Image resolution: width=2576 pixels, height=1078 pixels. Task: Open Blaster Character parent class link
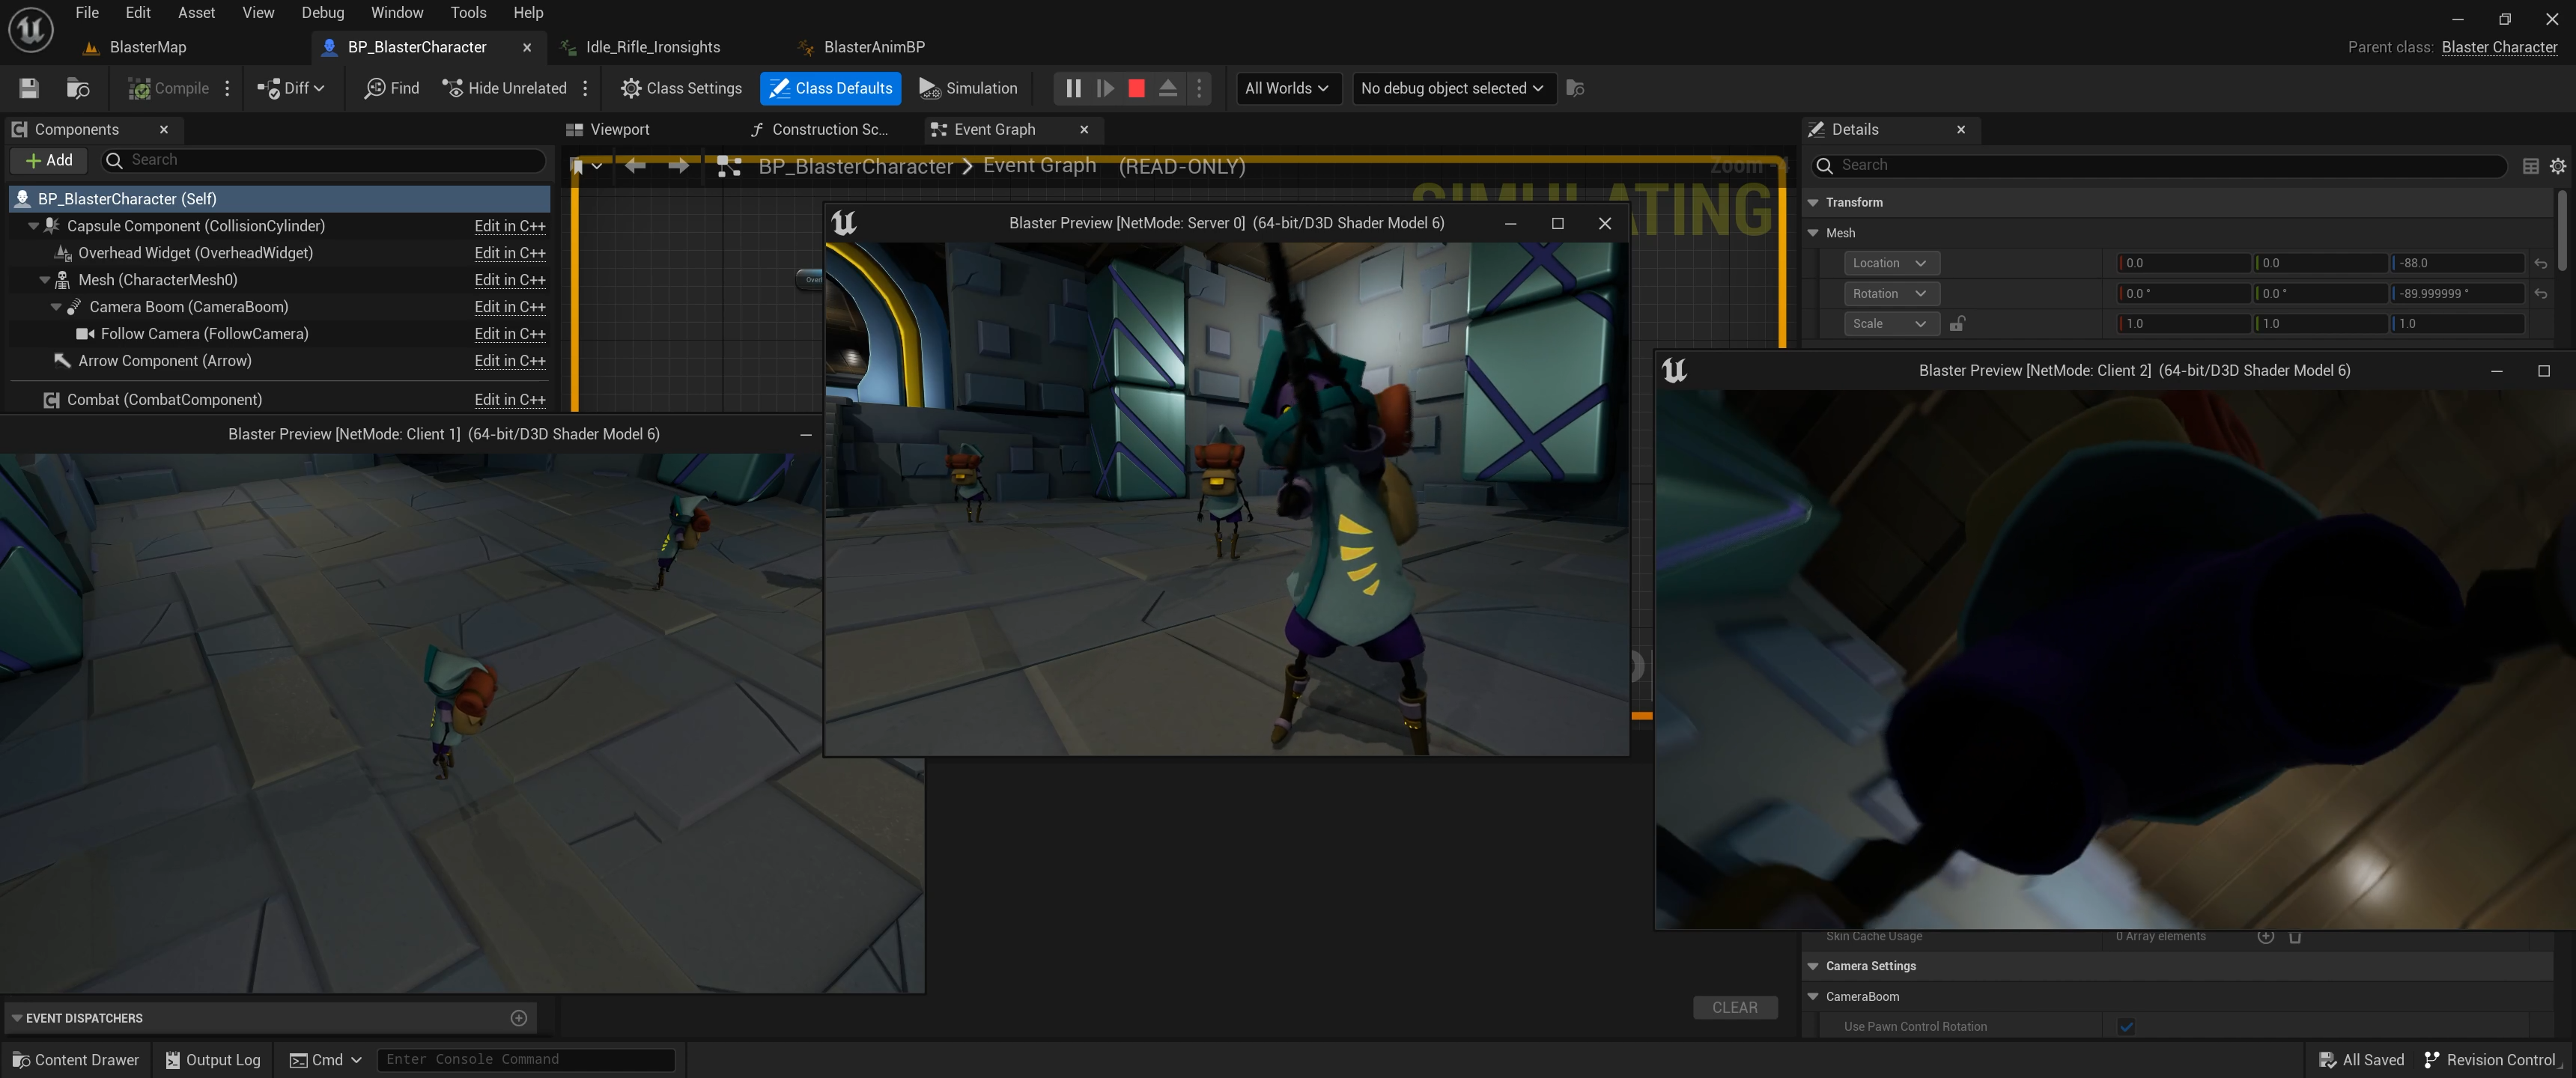click(2498, 47)
